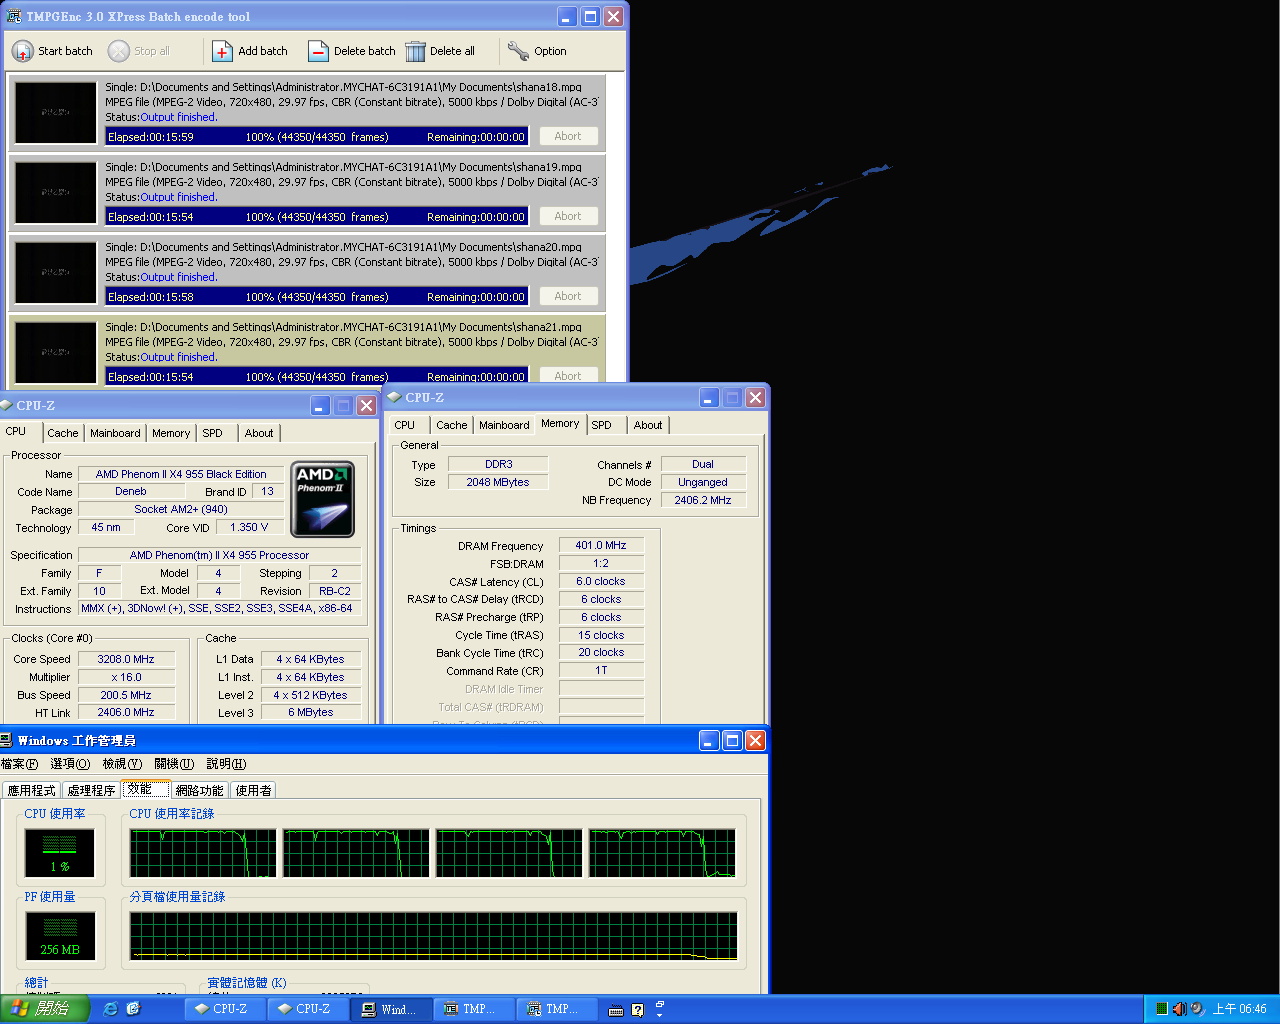Click progress bar of shana18.mpg job
This screenshot has width=1280, height=1024.
point(317,137)
